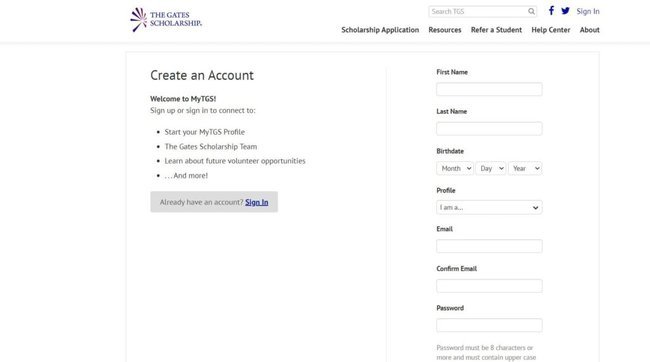Open the Scholarship Application menu
The height and width of the screenshot is (362, 650).
pos(380,30)
